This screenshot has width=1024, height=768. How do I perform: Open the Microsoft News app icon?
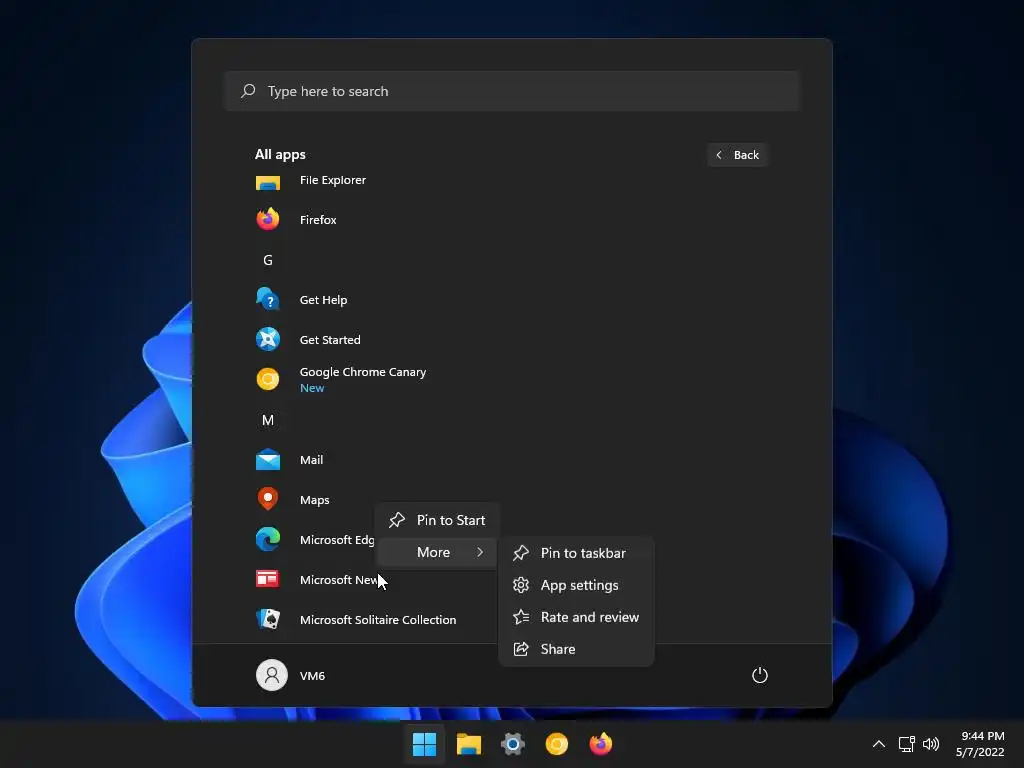(268, 579)
